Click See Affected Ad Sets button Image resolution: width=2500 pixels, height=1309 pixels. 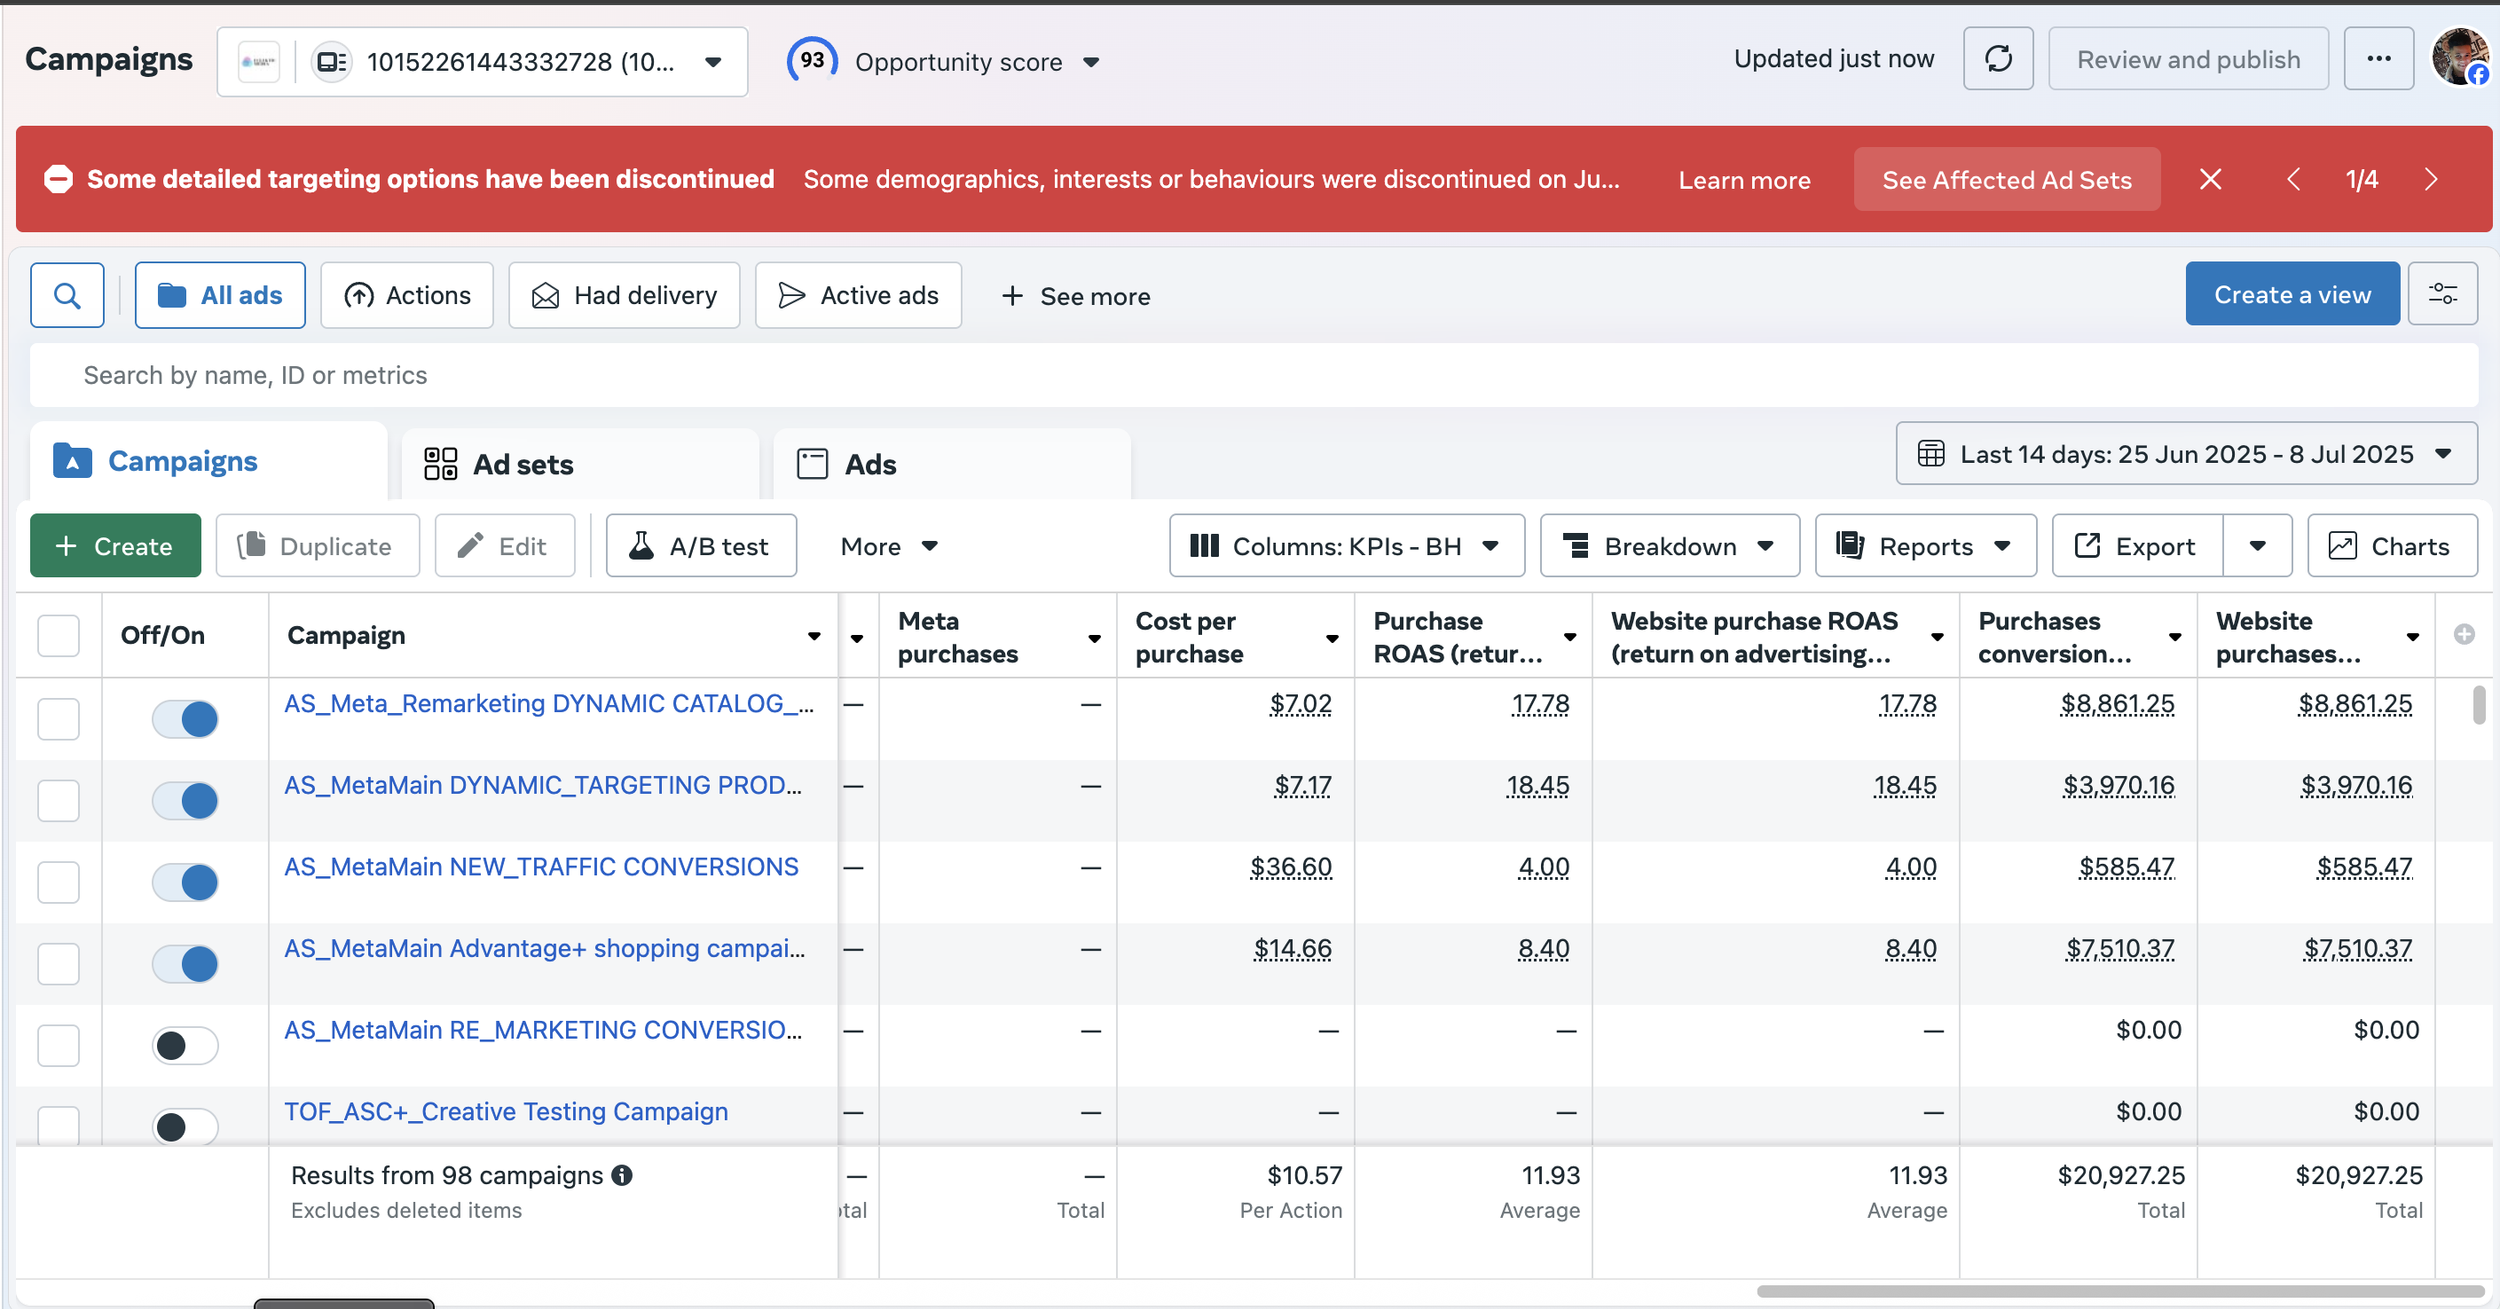click(2006, 180)
